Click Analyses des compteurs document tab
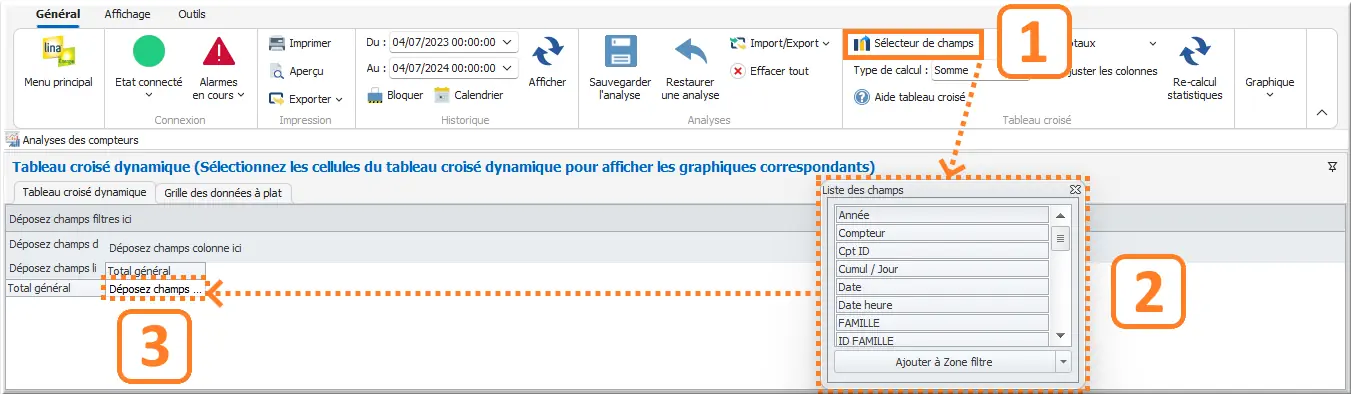This screenshot has width=1351, height=394. (x=72, y=140)
